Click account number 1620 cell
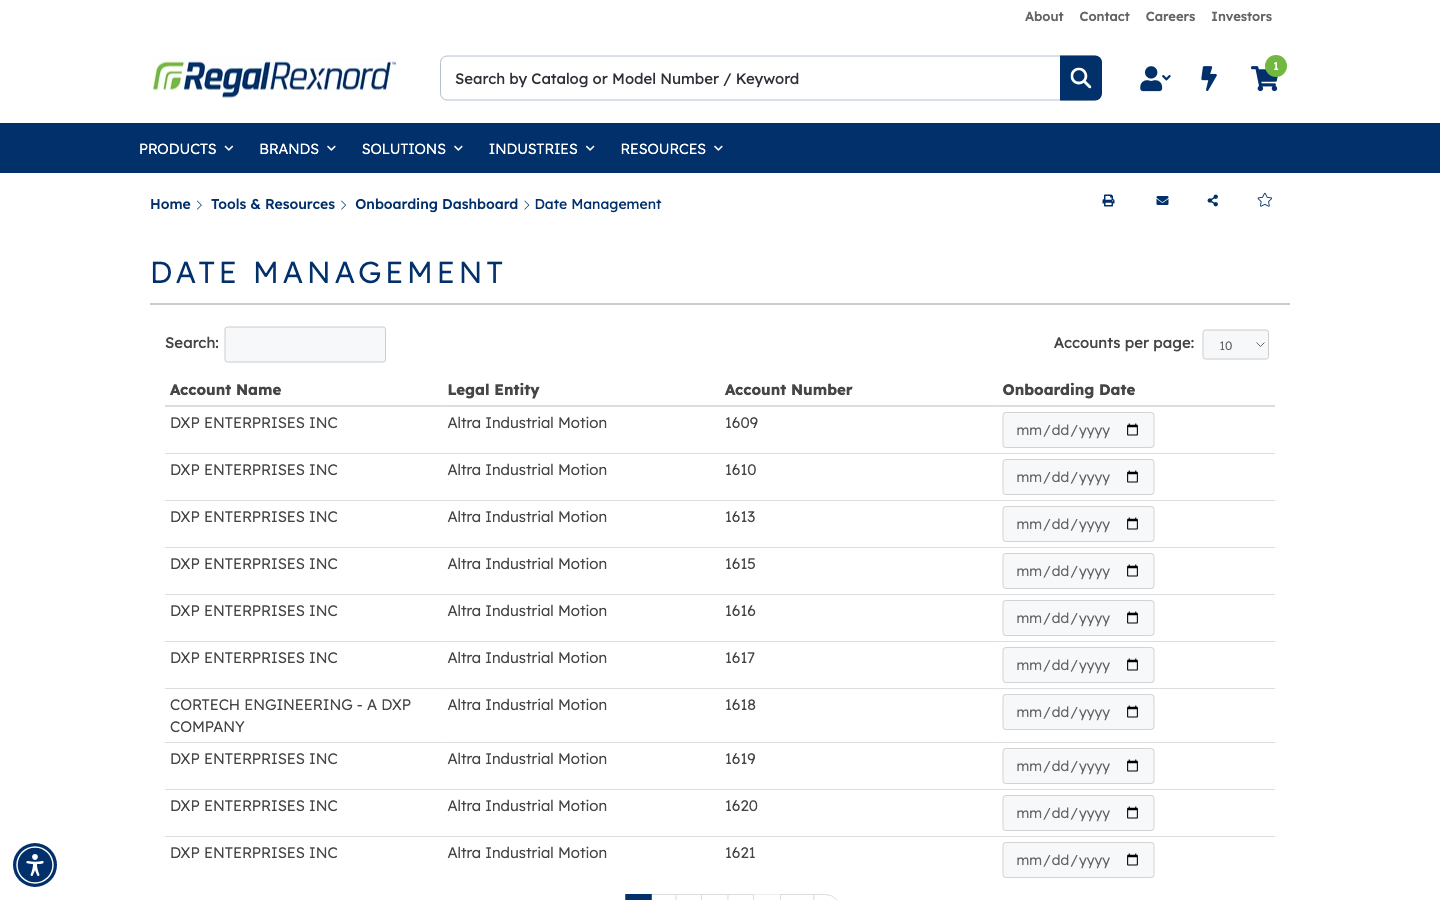This screenshot has width=1440, height=900. pyautogui.click(x=741, y=806)
